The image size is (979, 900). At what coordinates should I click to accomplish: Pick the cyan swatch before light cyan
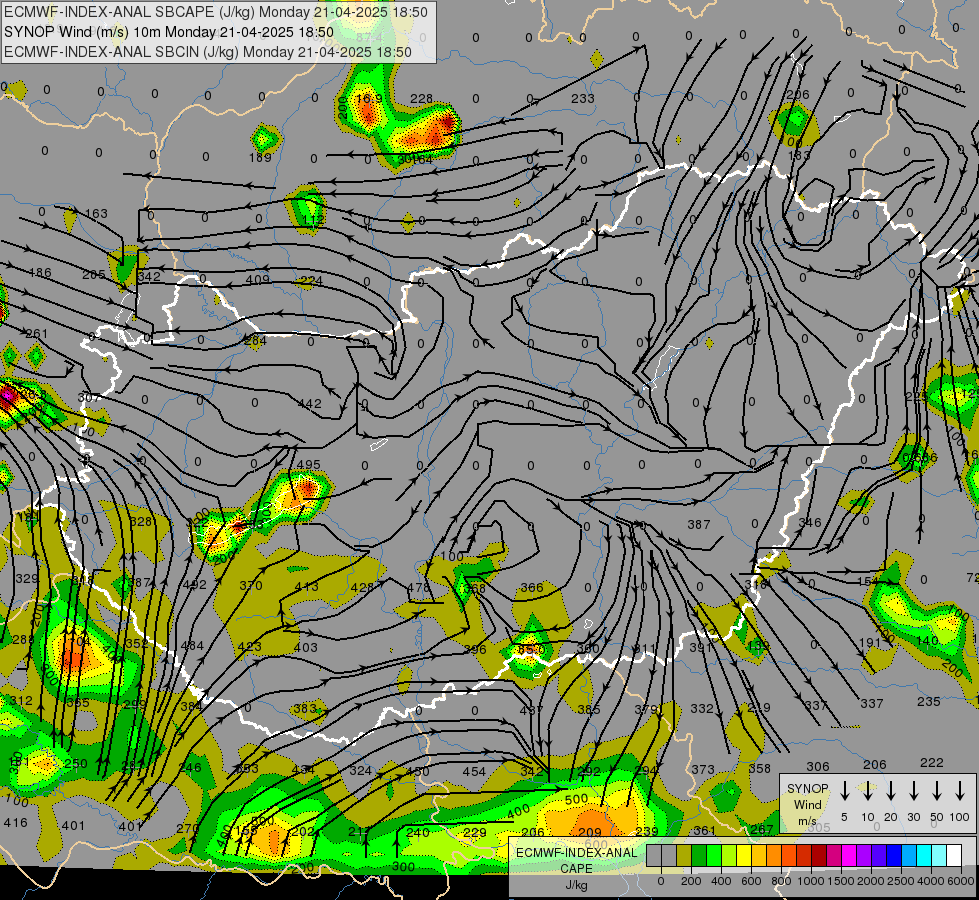[924, 856]
